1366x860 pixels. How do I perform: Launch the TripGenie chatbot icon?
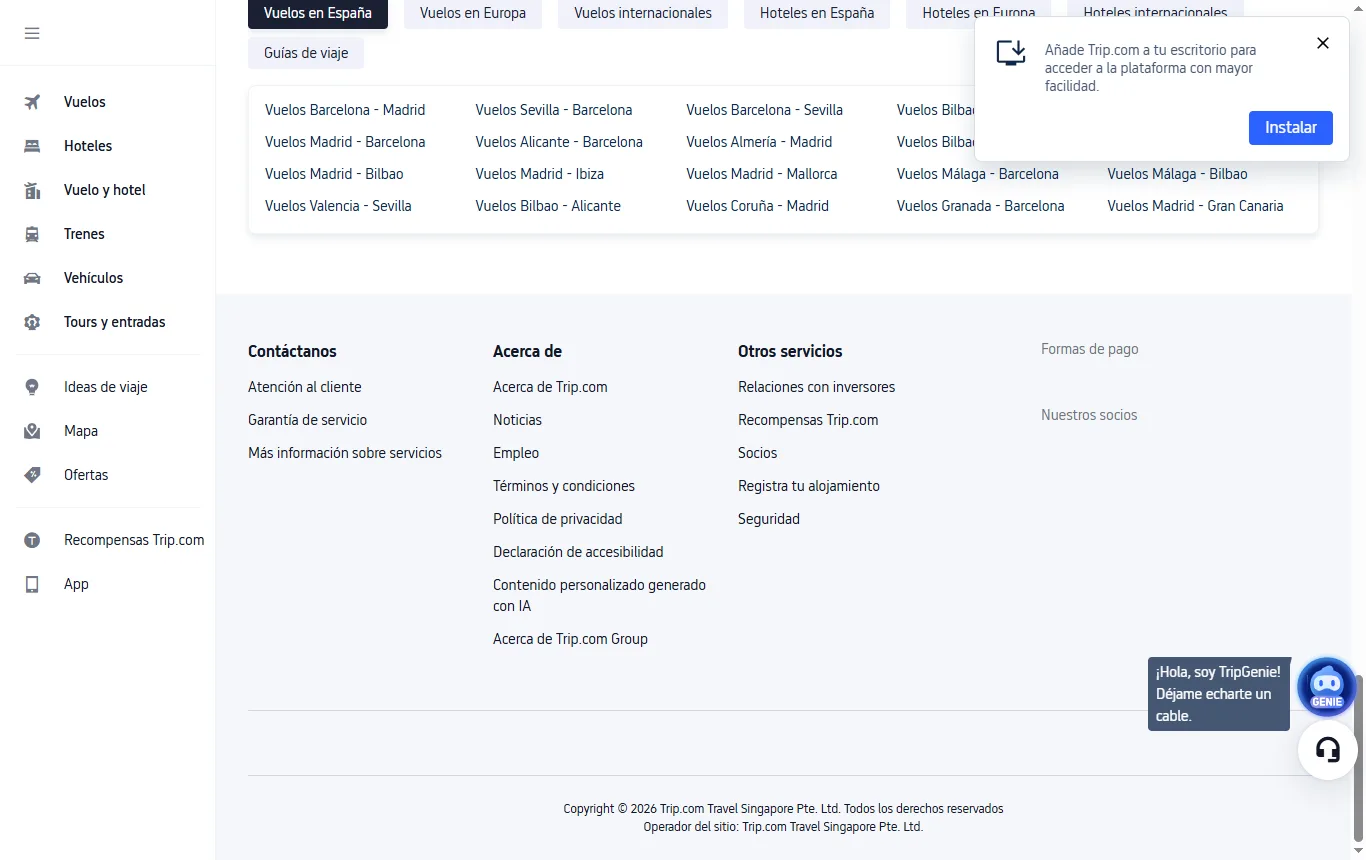coord(1326,686)
